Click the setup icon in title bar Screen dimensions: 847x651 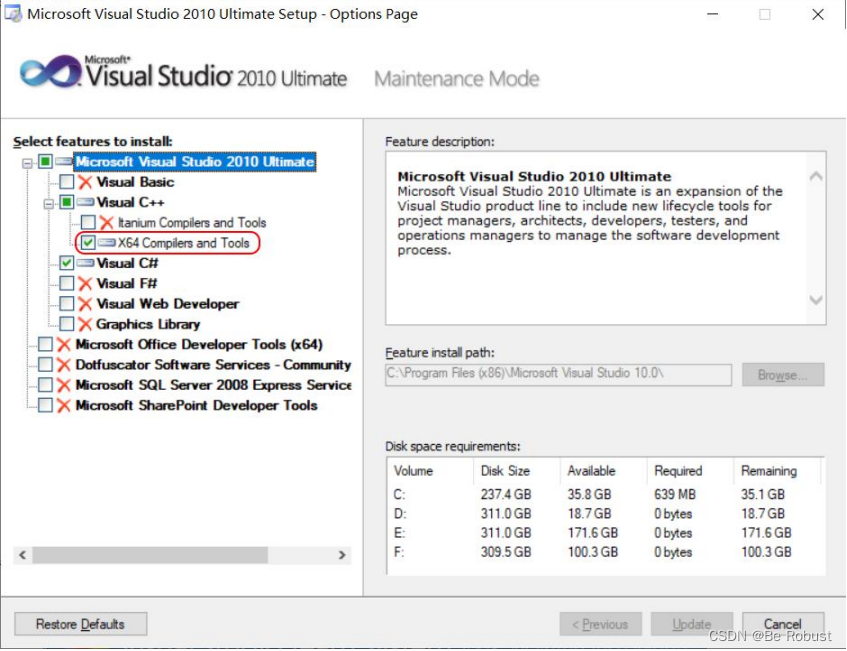pos(13,13)
